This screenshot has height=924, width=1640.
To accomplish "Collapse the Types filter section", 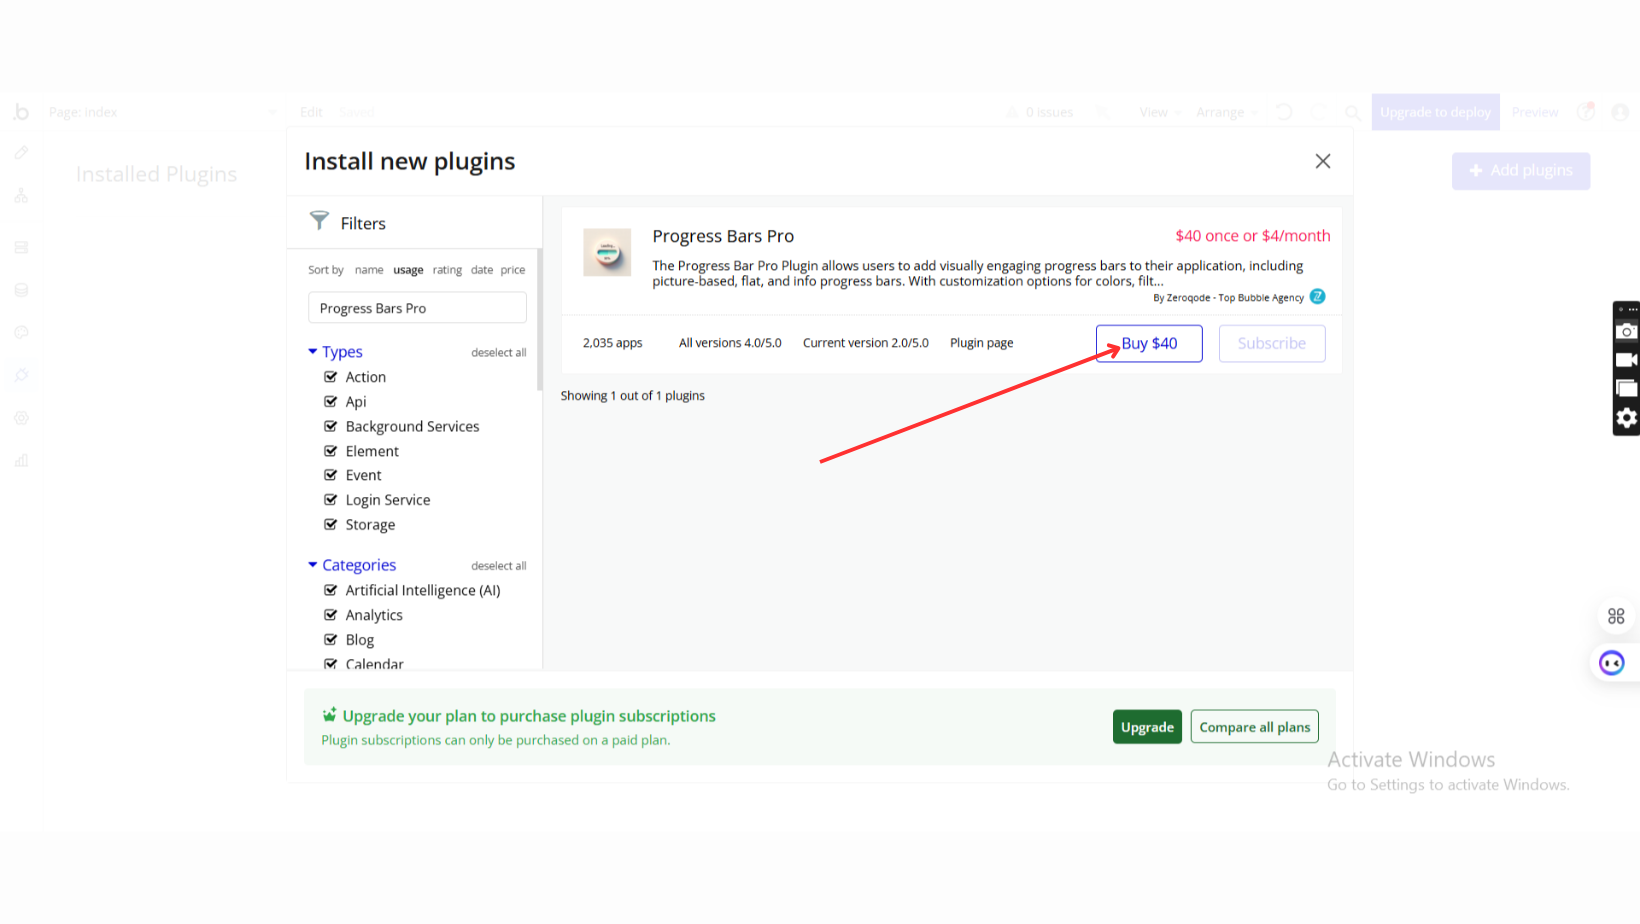I will 313,352.
